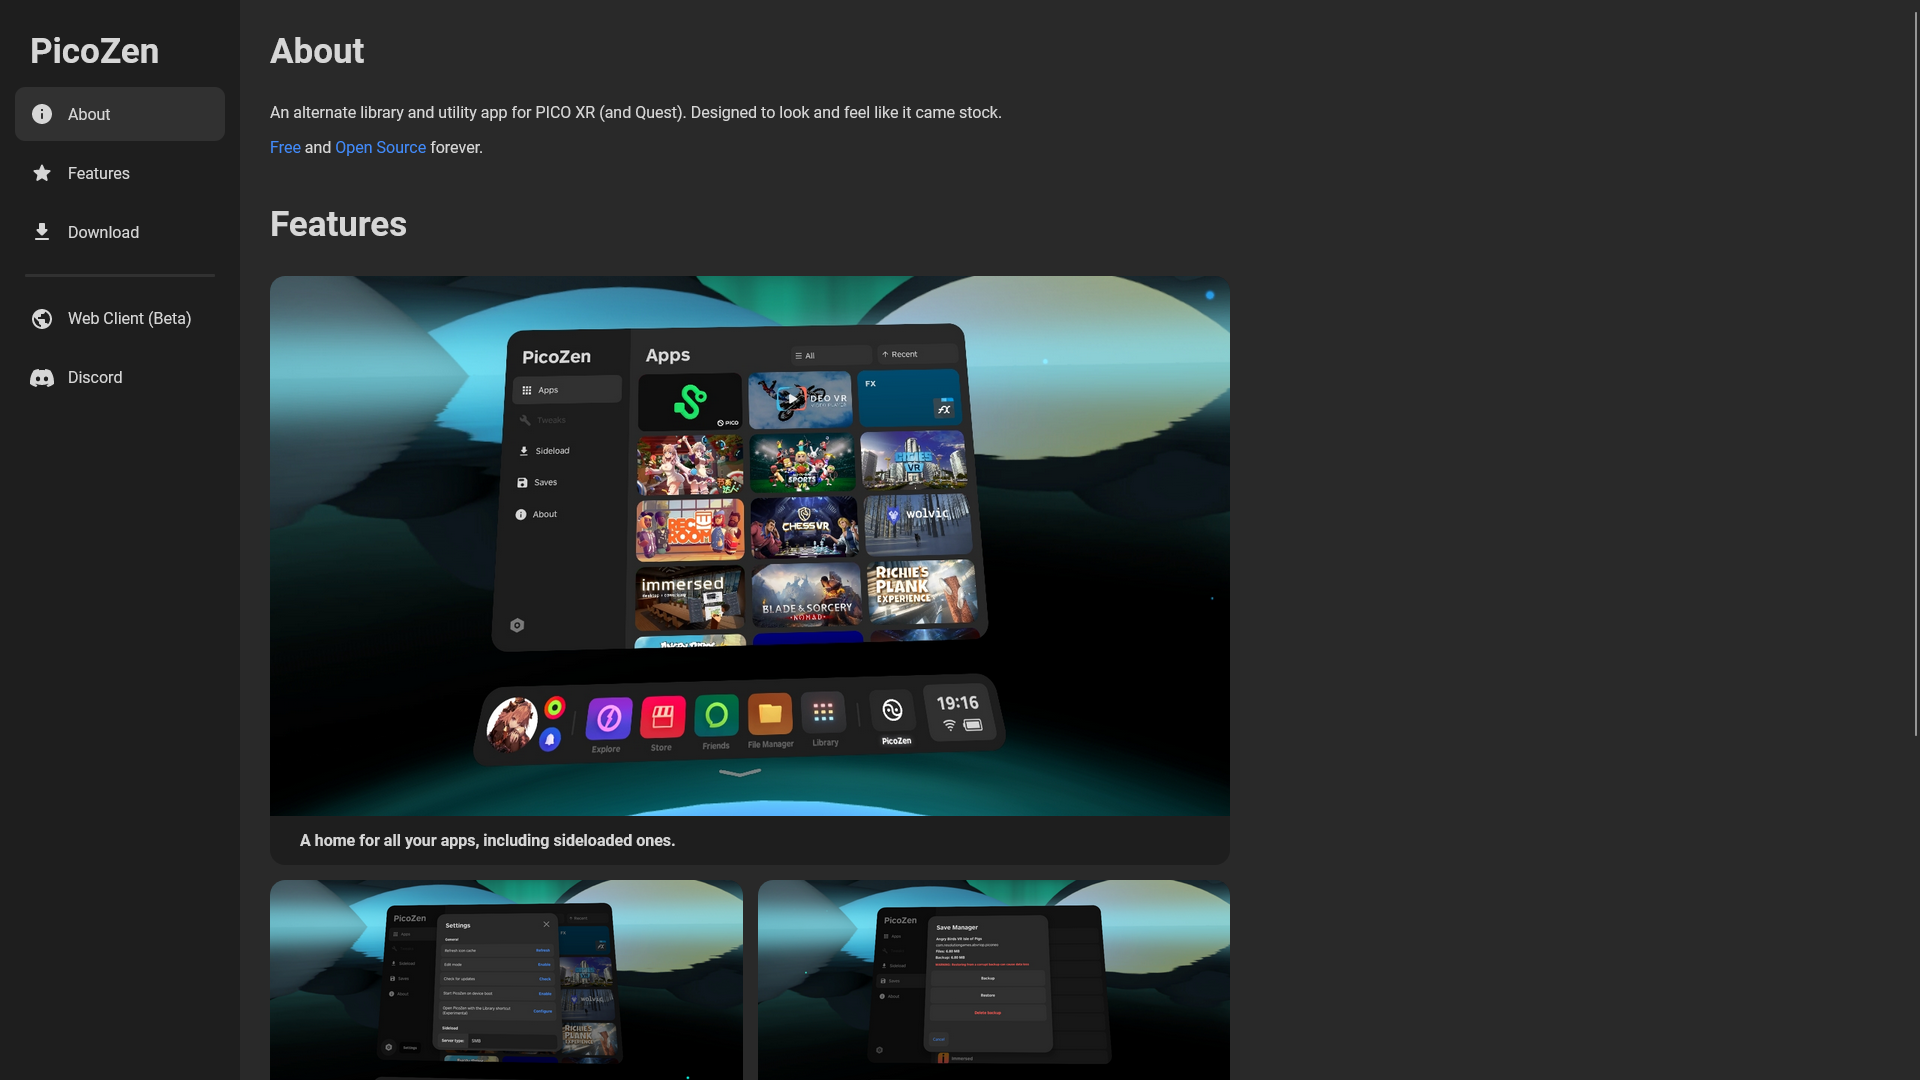
Task: Follow the Free hyperlink
Action: point(285,147)
